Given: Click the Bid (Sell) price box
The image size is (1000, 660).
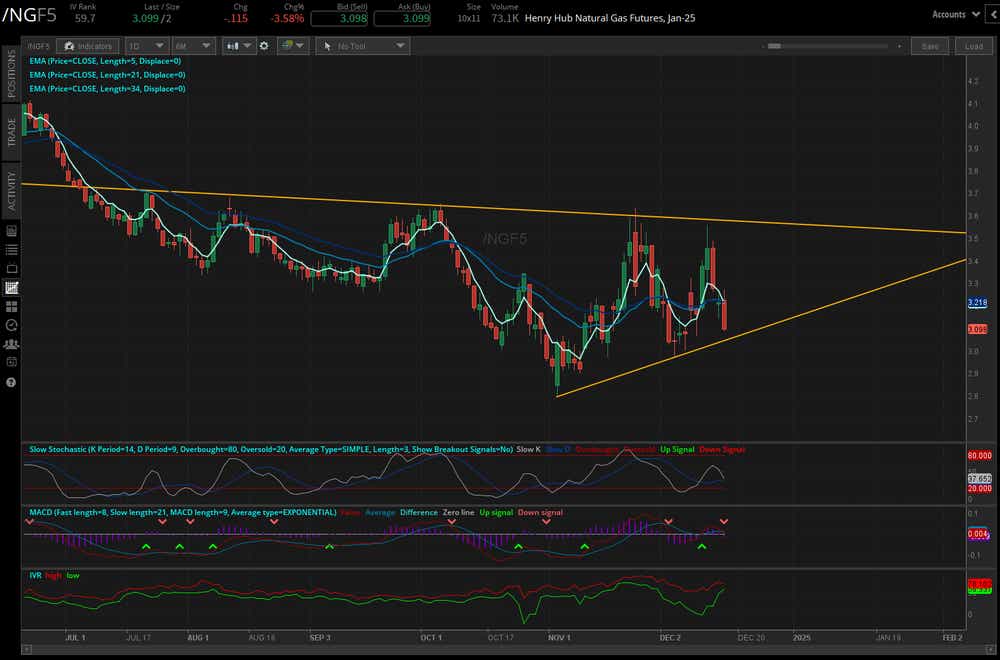Looking at the screenshot, I should (x=338, y=18).
